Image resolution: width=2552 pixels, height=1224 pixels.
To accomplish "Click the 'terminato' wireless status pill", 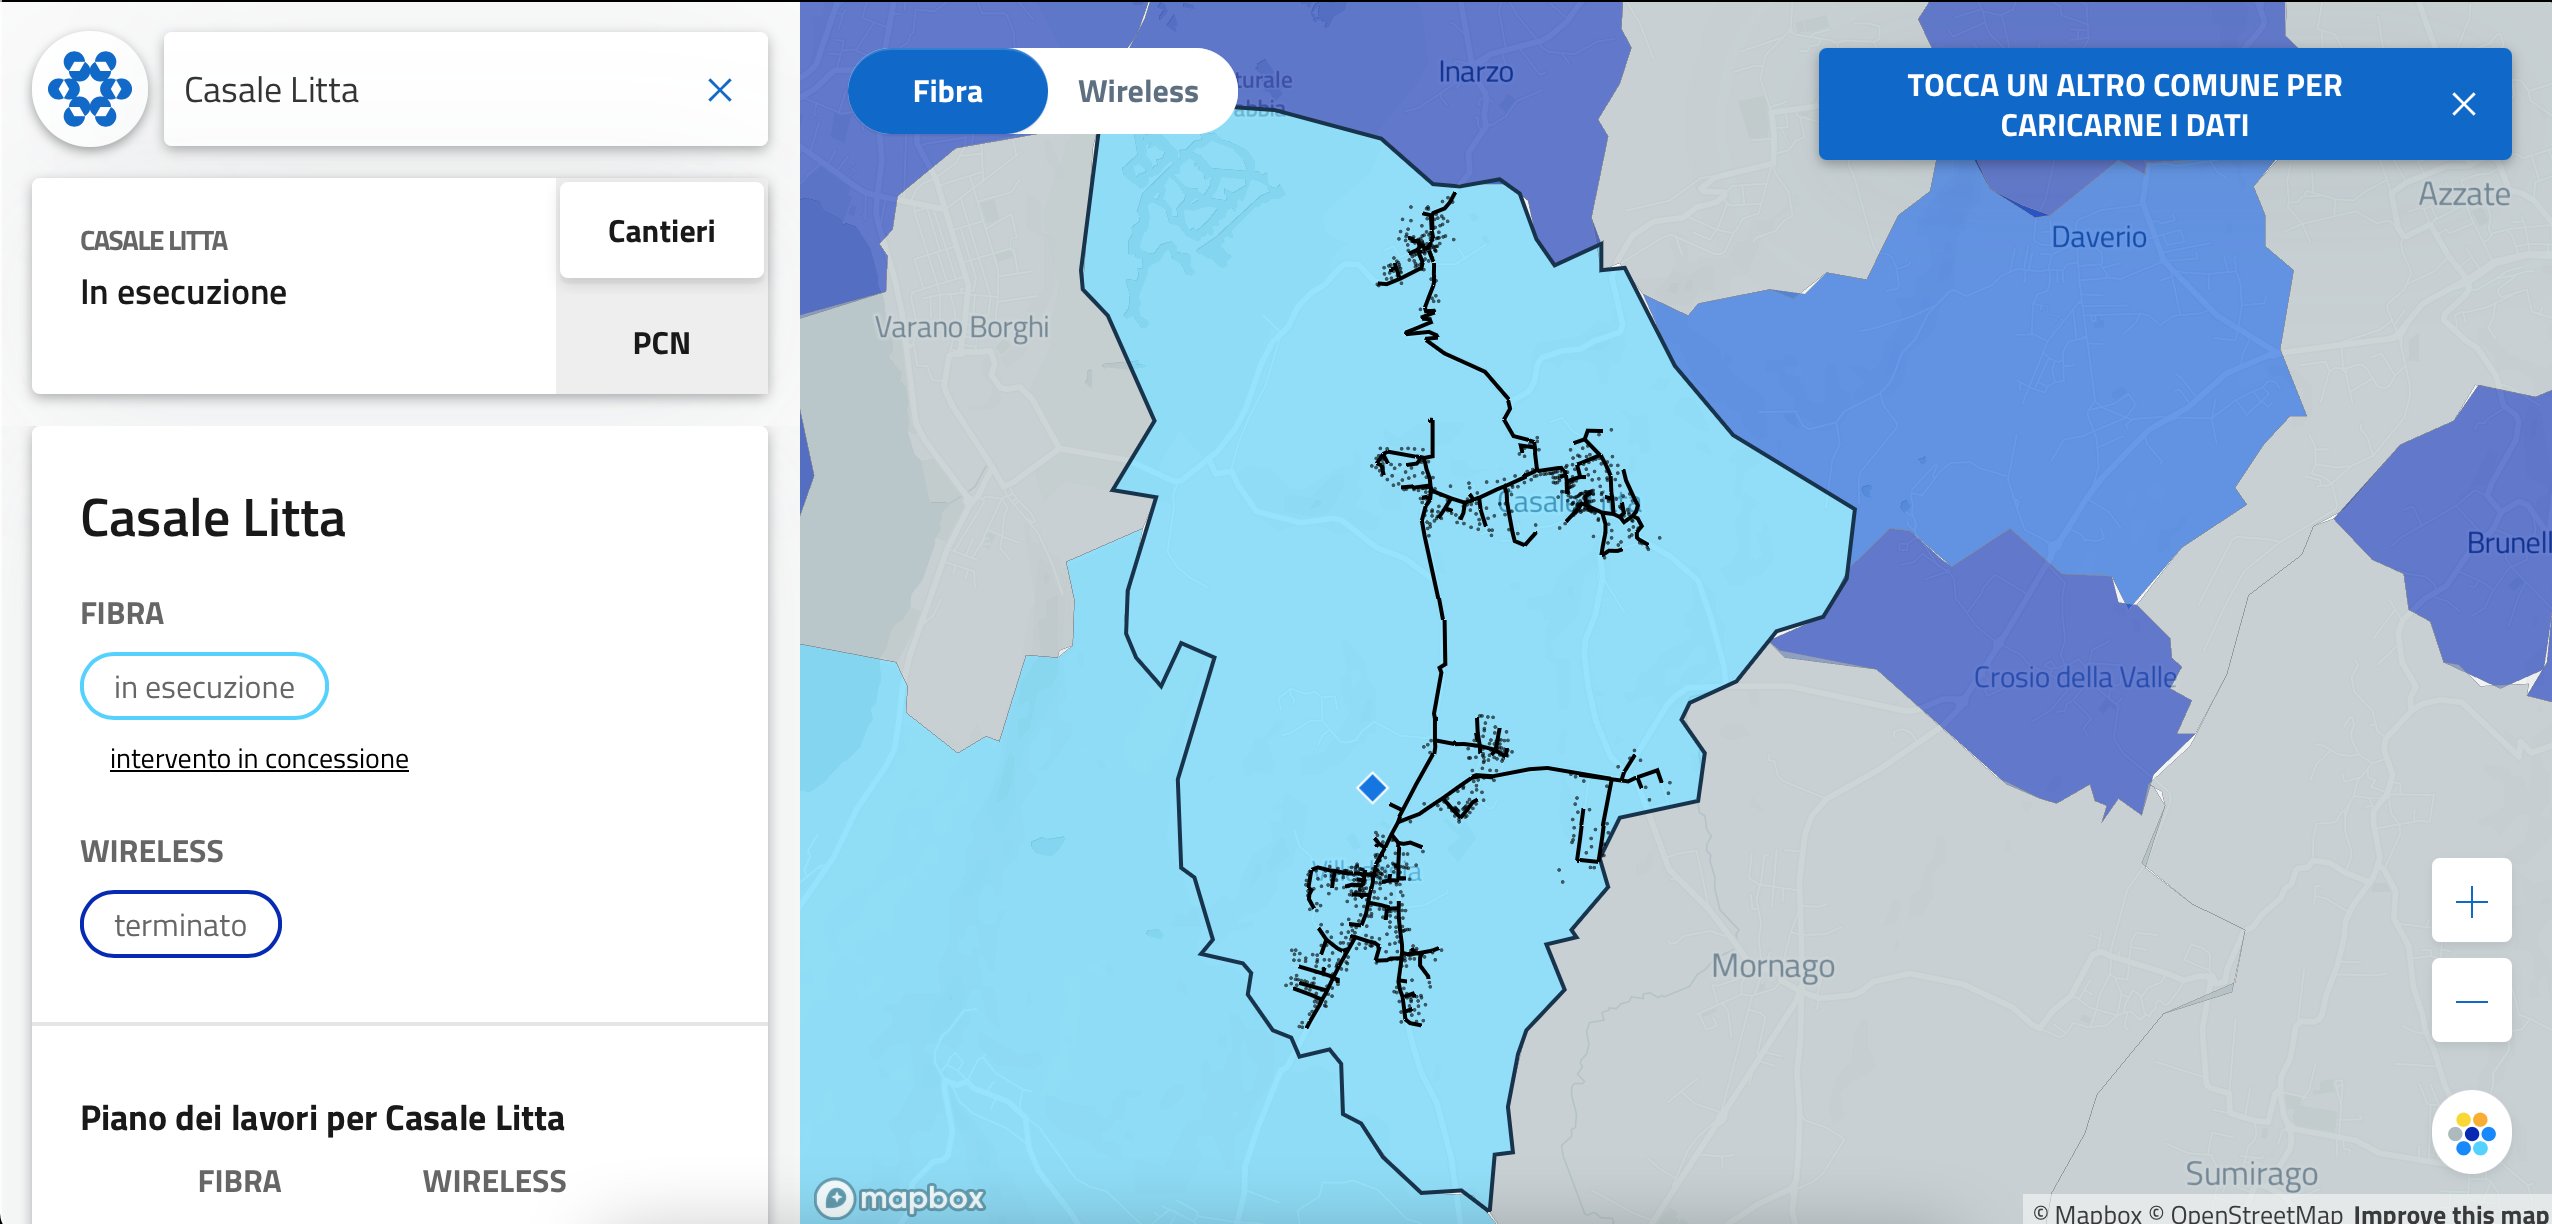I will (180, 925).
